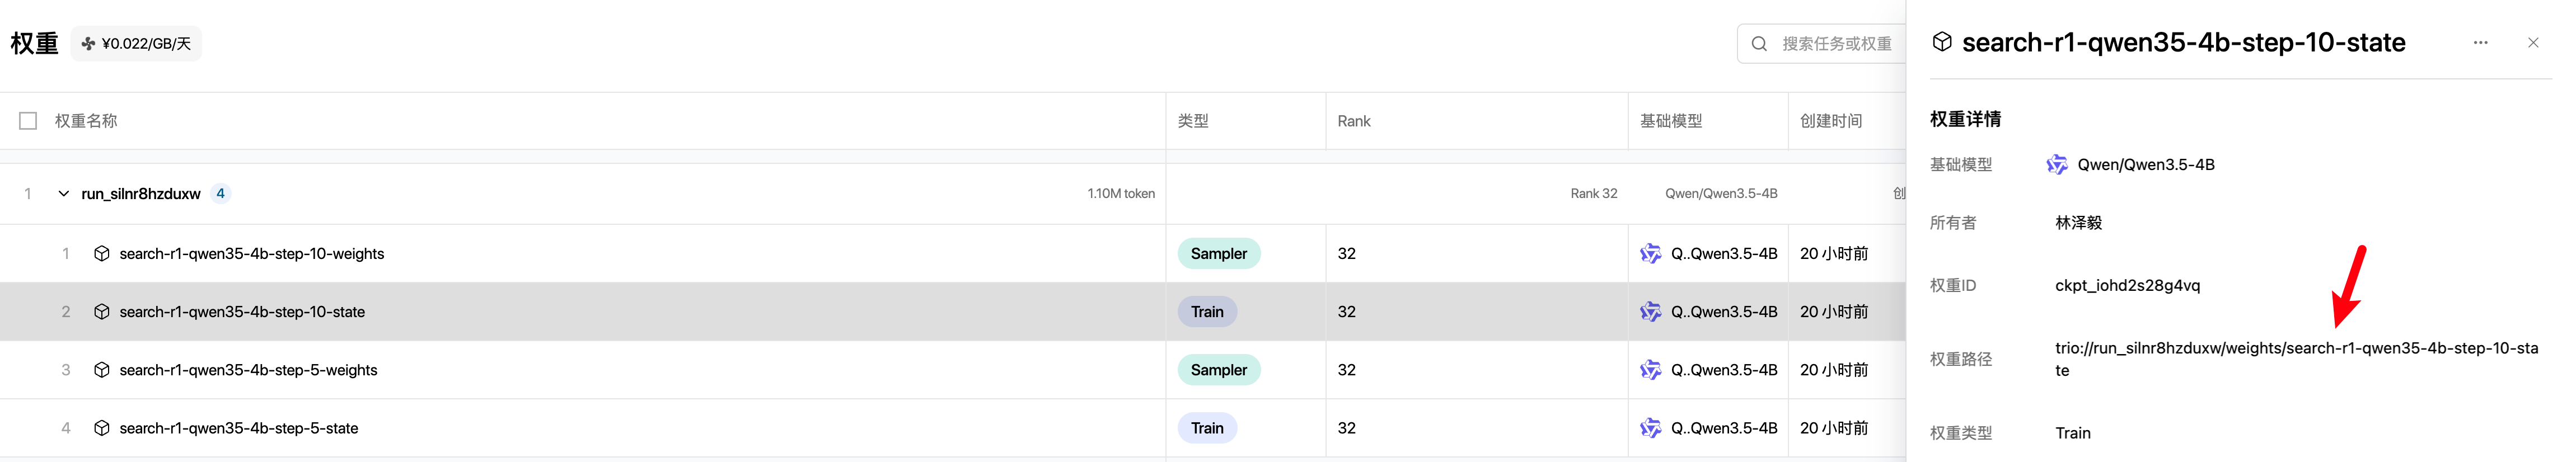The width and height of the screenshot is (2576, 462).
Task: Select the search-r1-qwen35-4b-step-10-weights row
Action: tap(953, 254)
